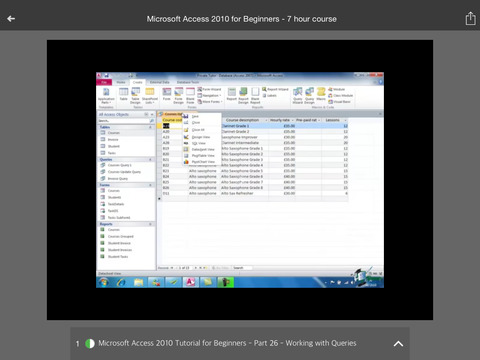Click the Blank Form ribbon icon
Screen dimensions: 480x360
click(190, 95)
